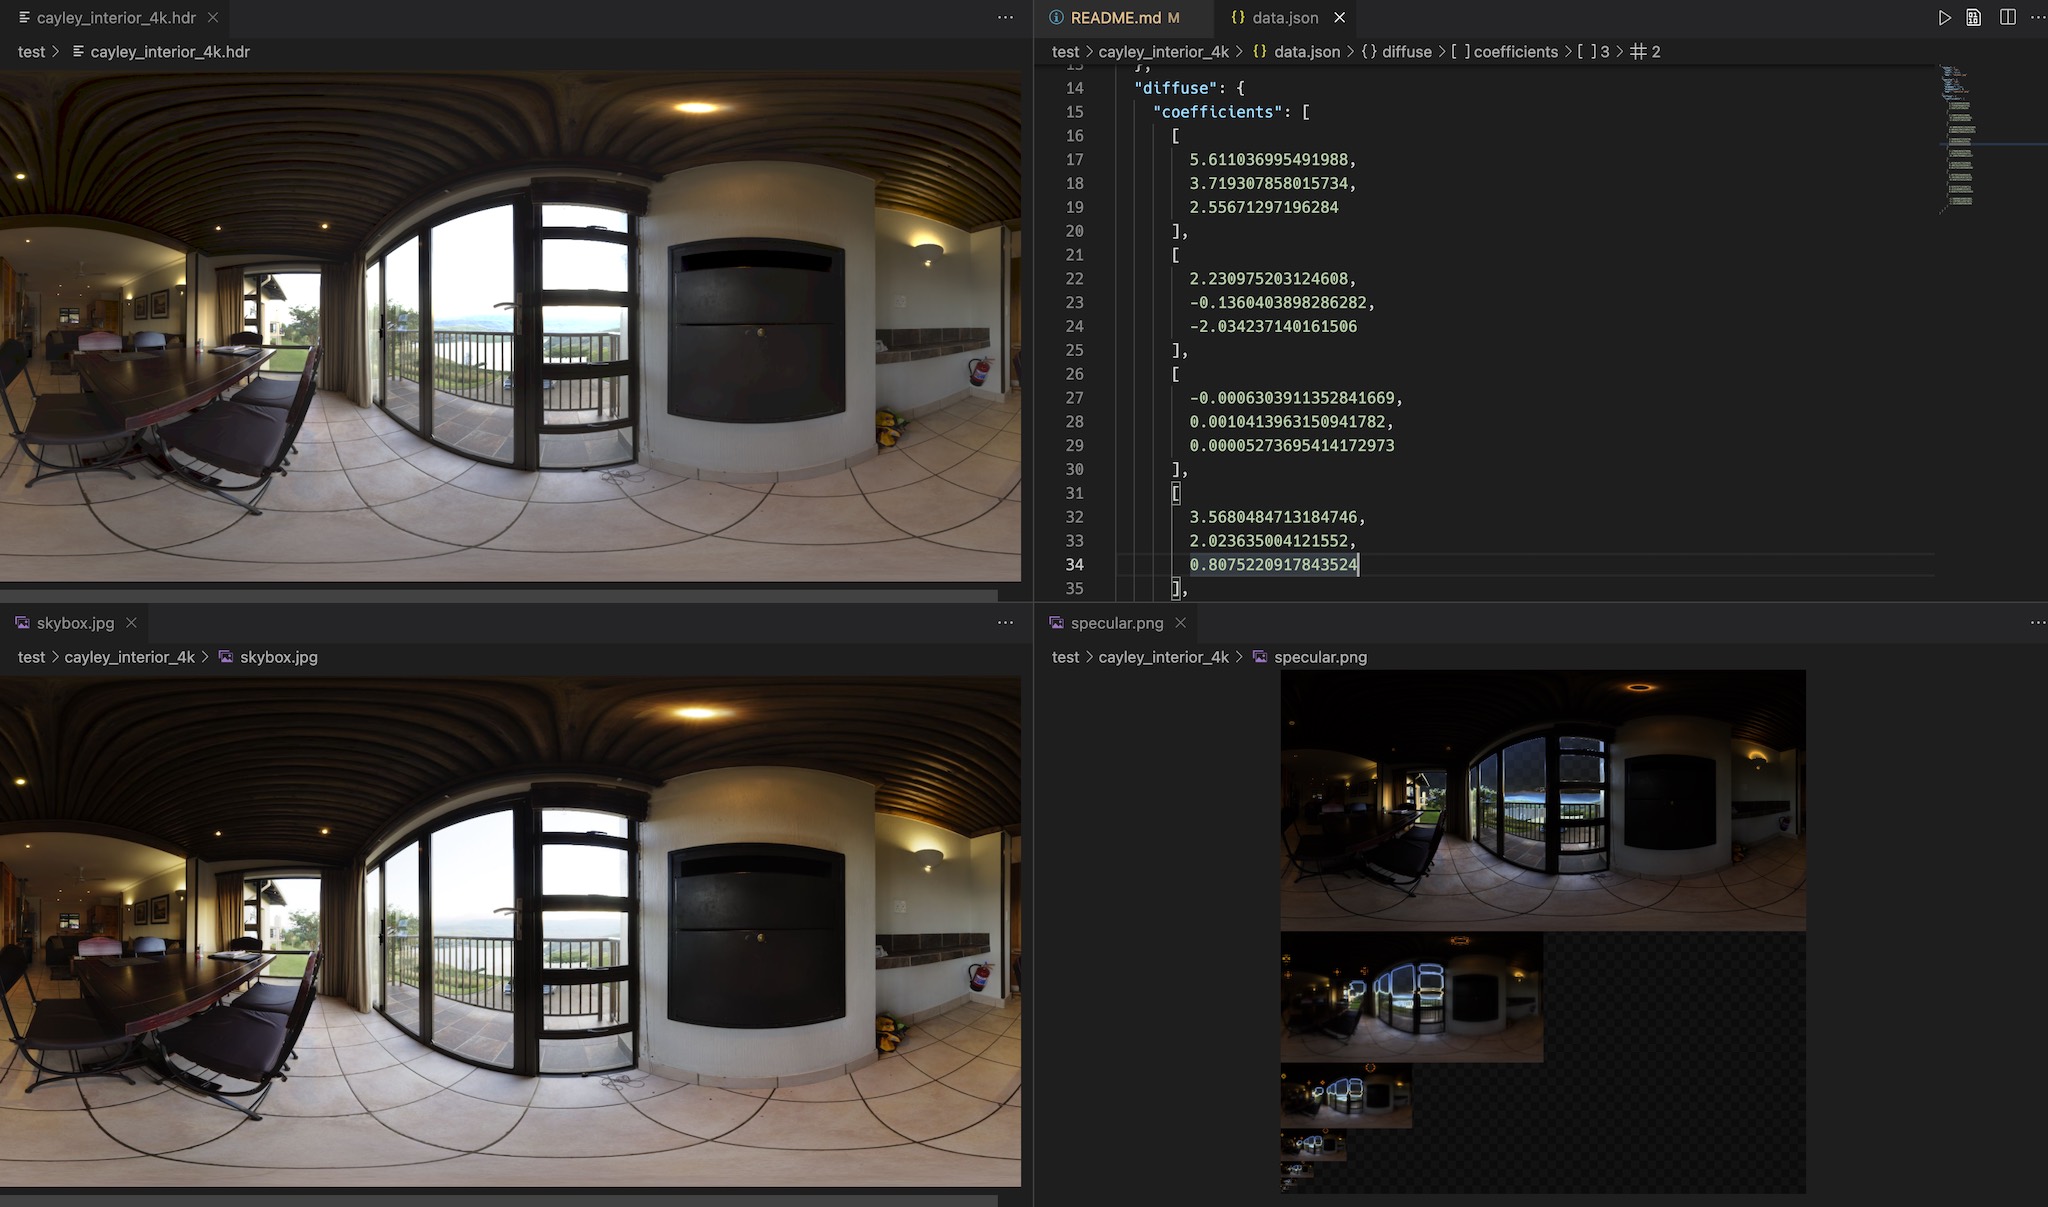Viewport: 2048px width, 1207px height.
Task: Click line number 26 in gutter
Action: (1074, 374)
